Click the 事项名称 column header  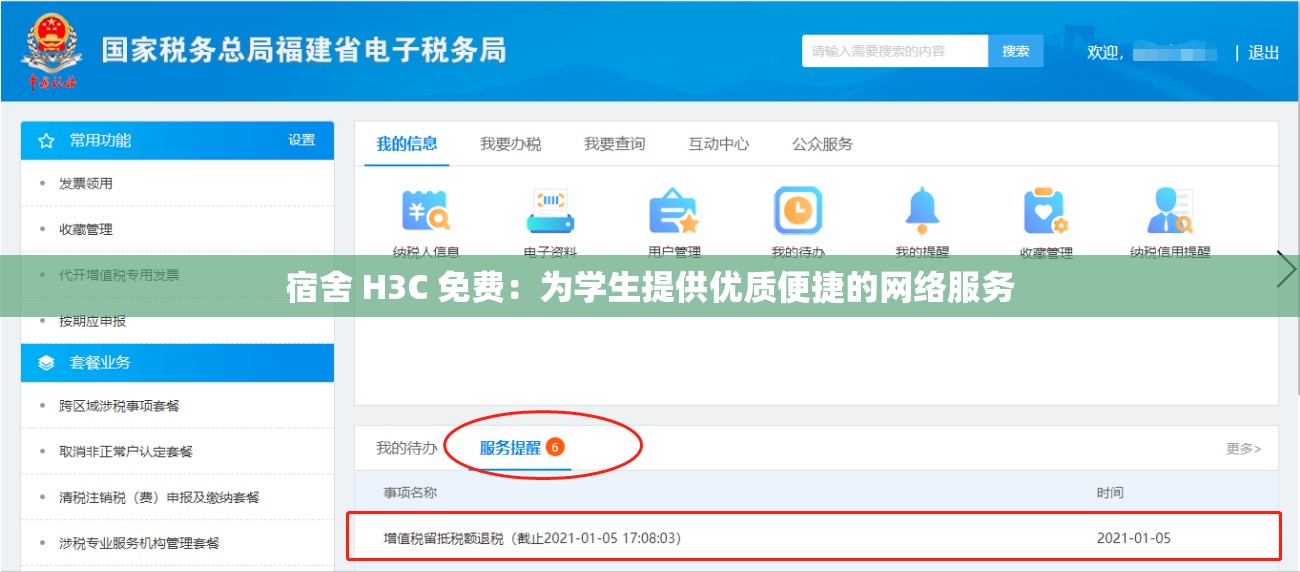click(x=410, y=493)
